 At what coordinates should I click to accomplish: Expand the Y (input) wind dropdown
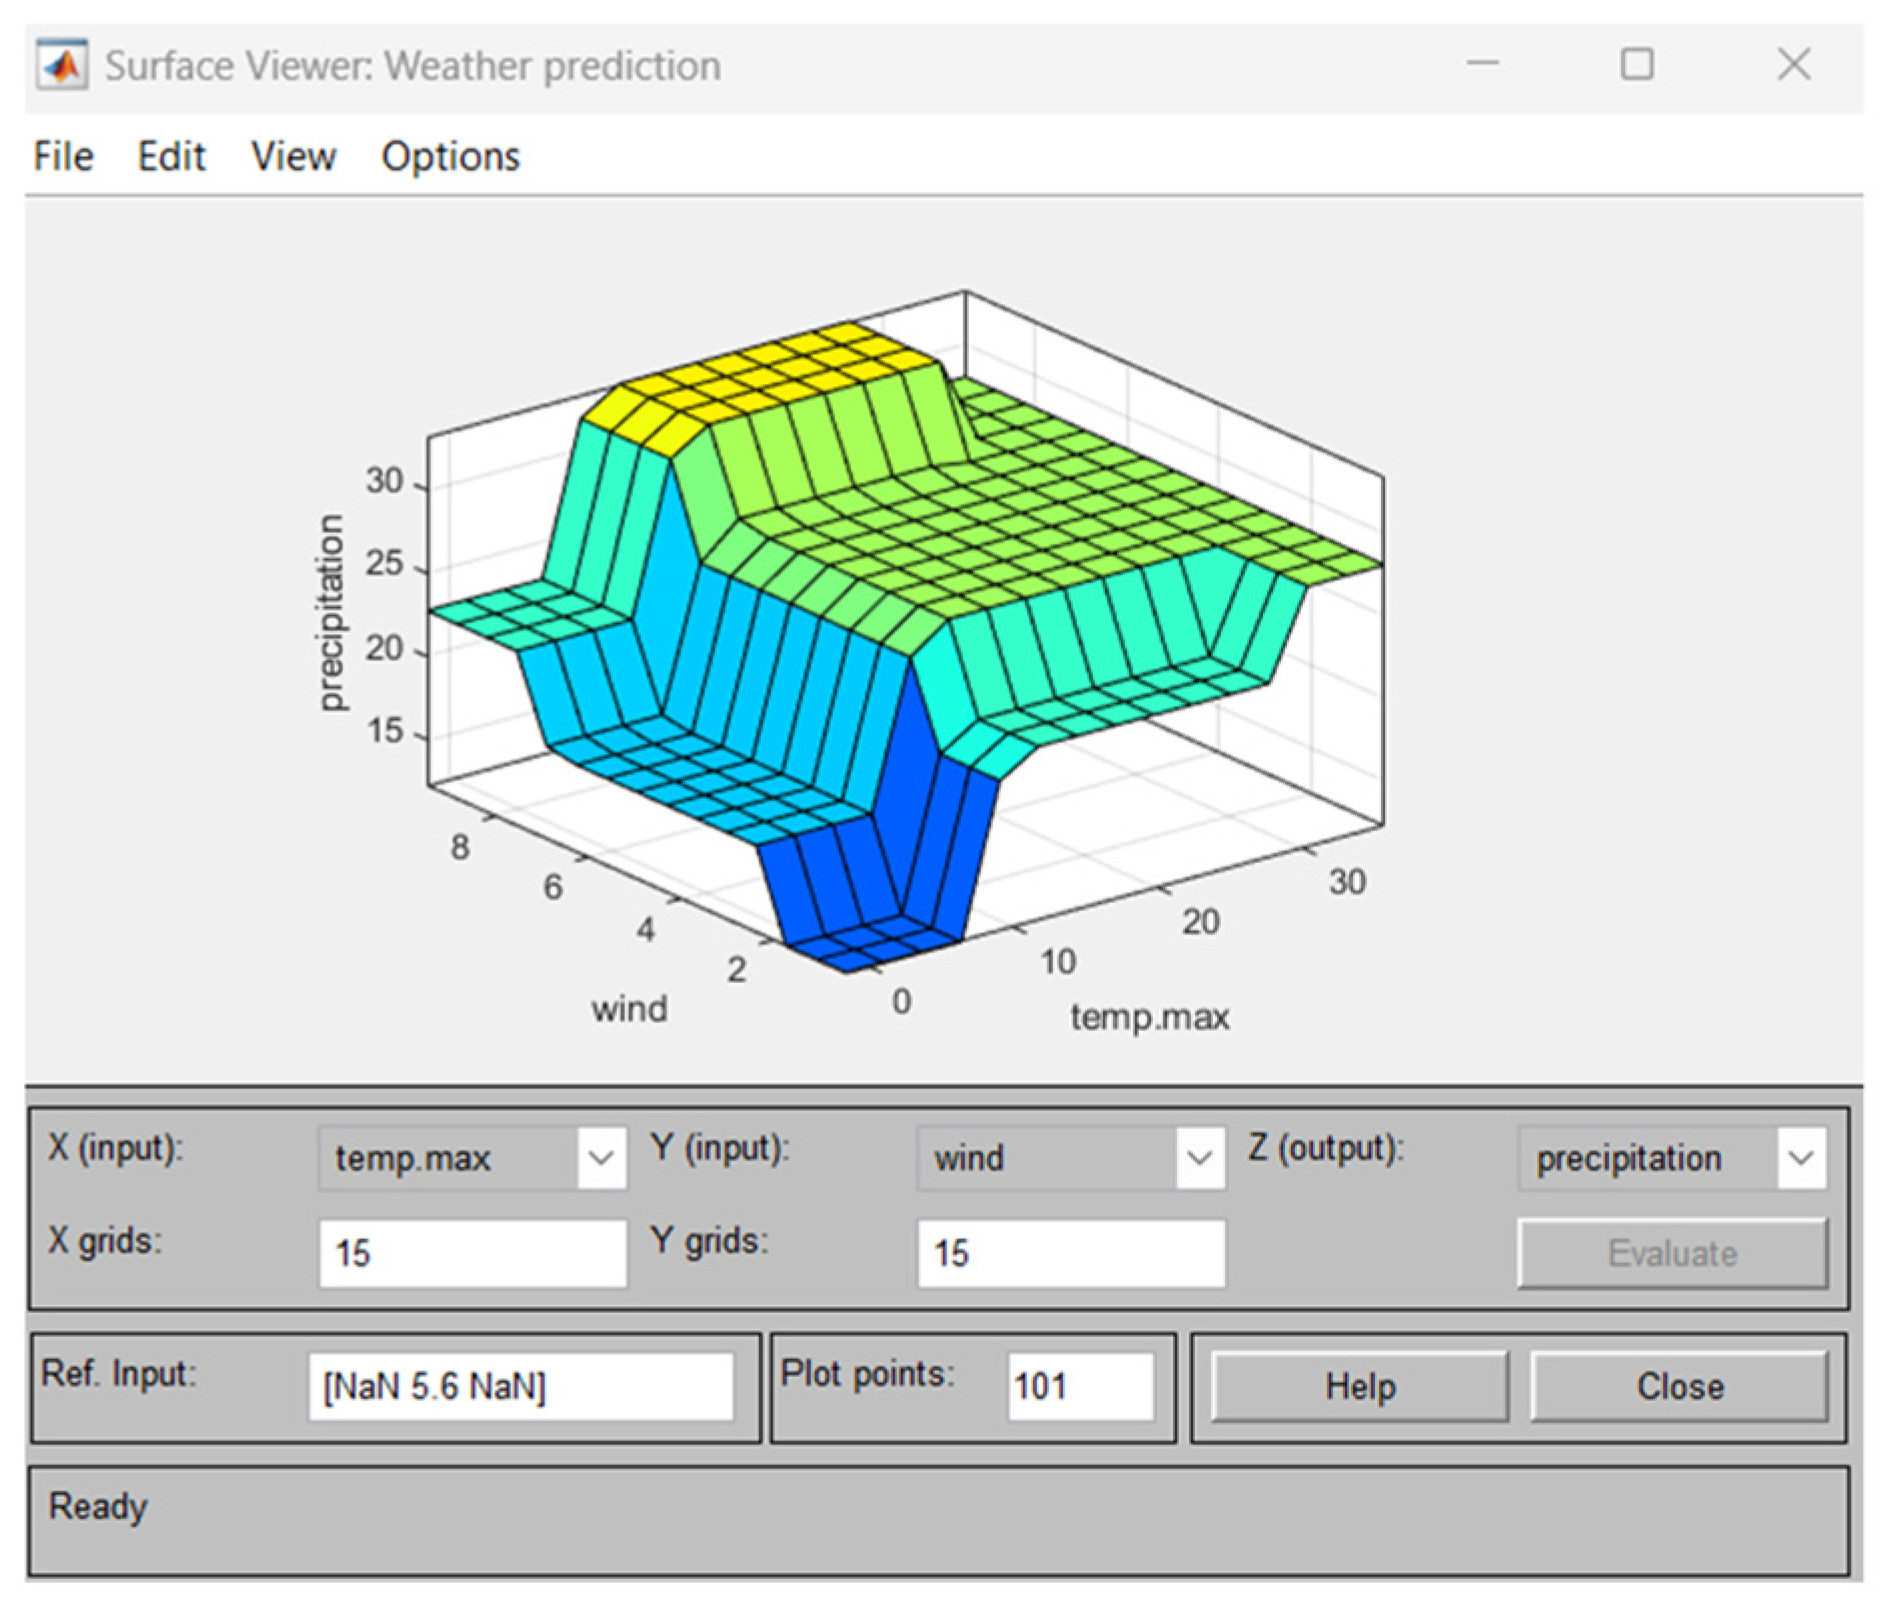click(x=1199, y=1158)
